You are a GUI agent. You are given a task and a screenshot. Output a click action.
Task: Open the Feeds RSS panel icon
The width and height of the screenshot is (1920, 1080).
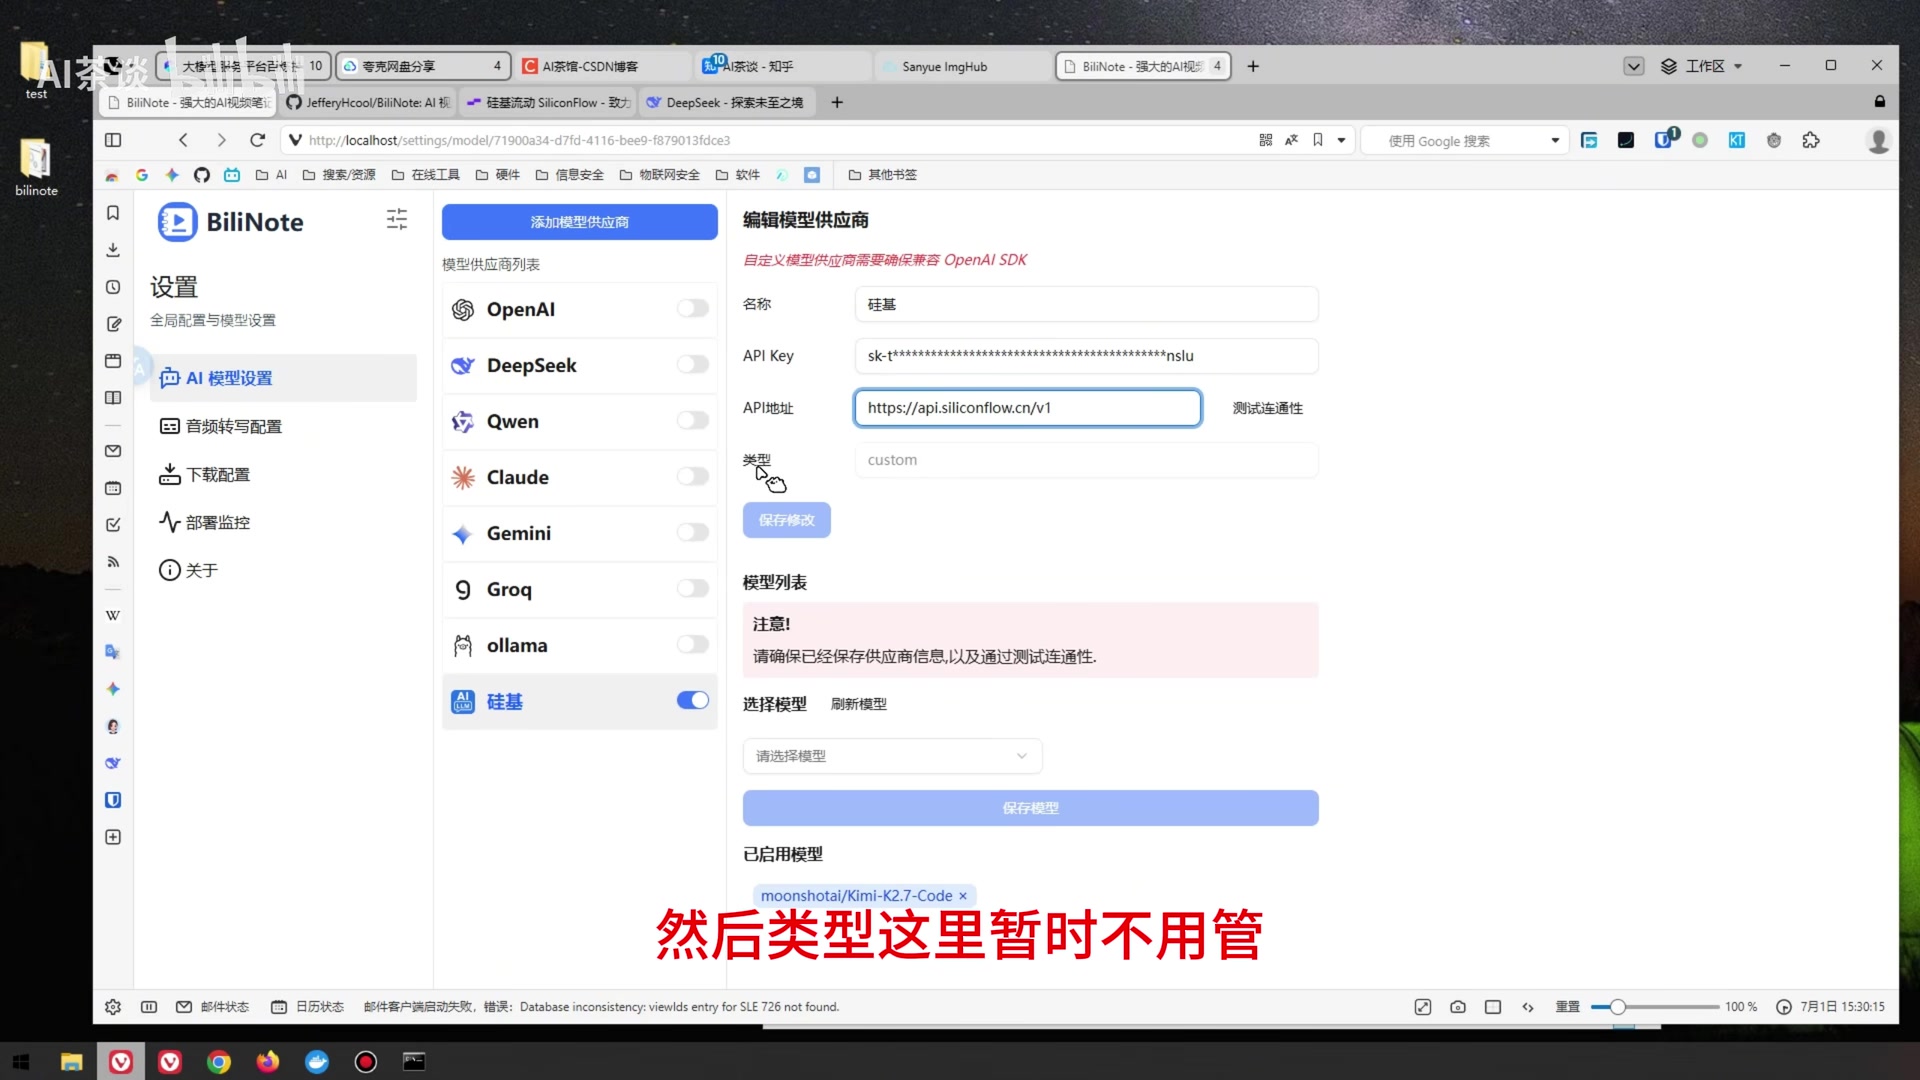(113, 562)
